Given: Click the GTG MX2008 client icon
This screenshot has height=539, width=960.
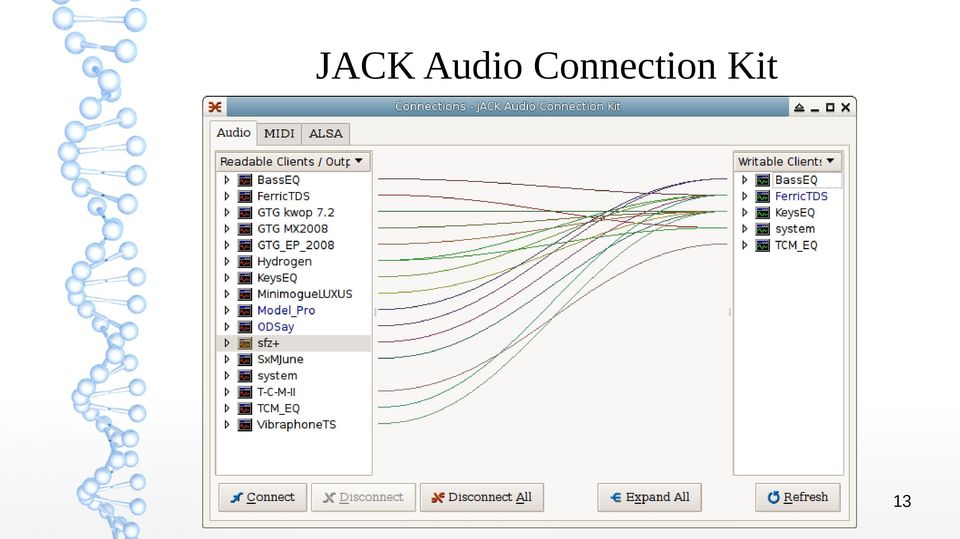Looking at the screenshot, I should click(245, 229).
